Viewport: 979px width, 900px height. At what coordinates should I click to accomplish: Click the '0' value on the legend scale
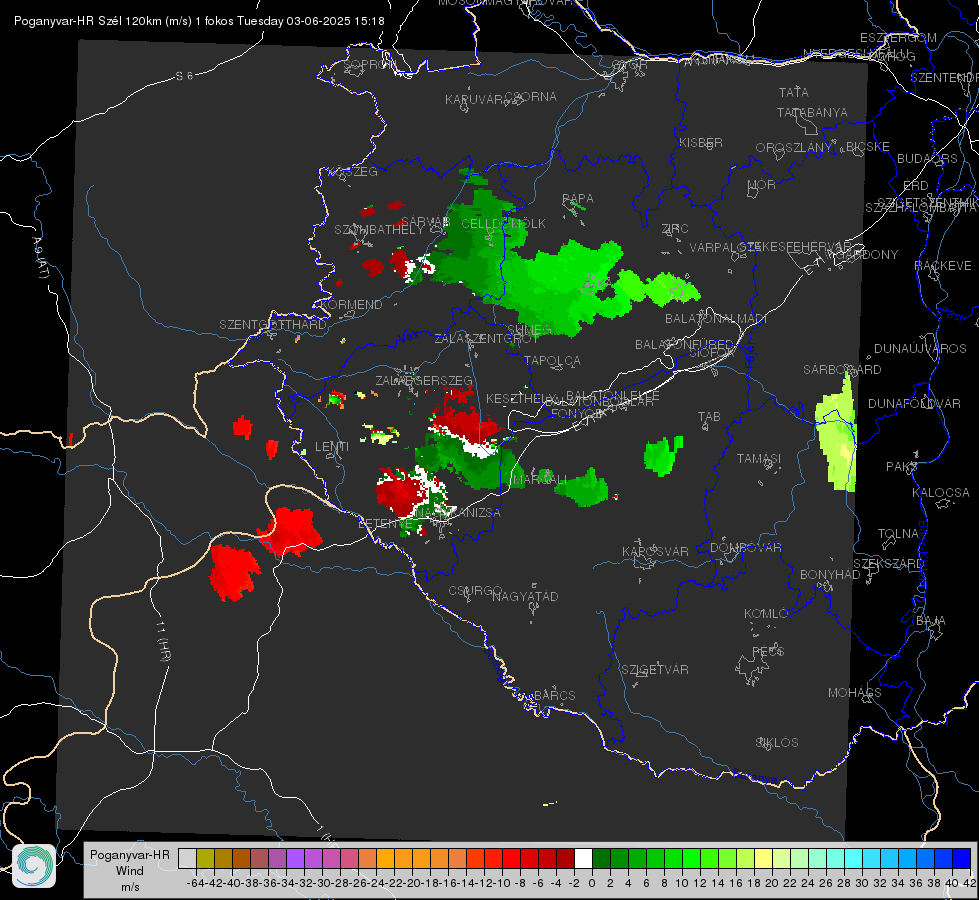pos(592,883)
